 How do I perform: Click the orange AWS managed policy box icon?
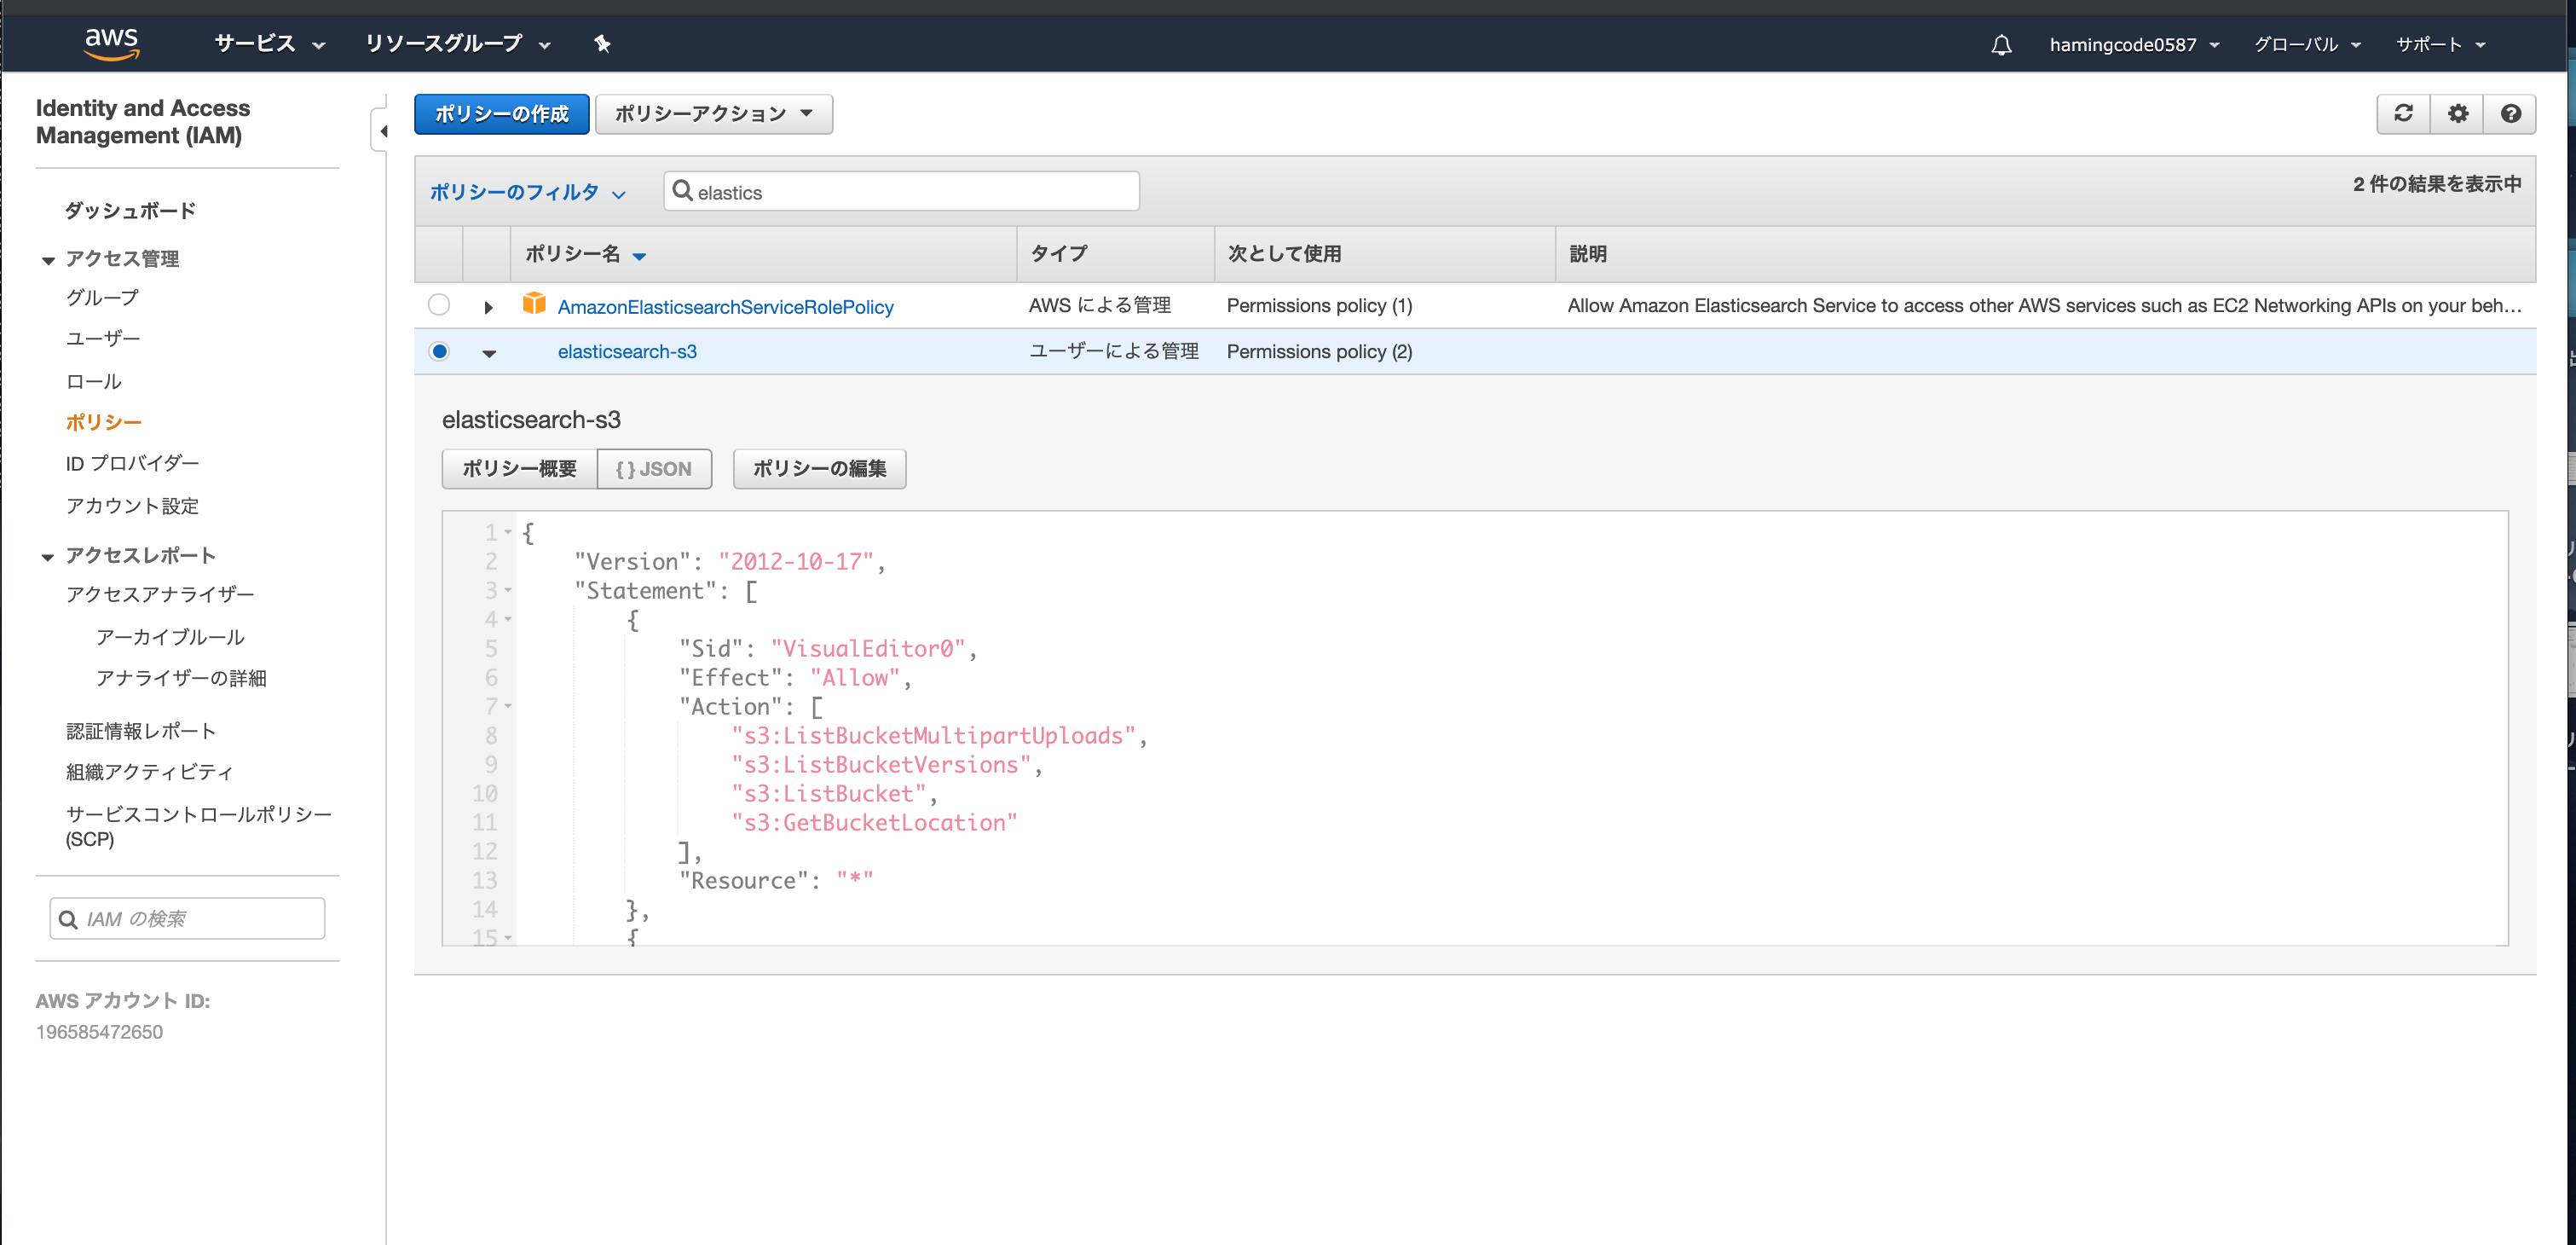click(x=534, y=304)
